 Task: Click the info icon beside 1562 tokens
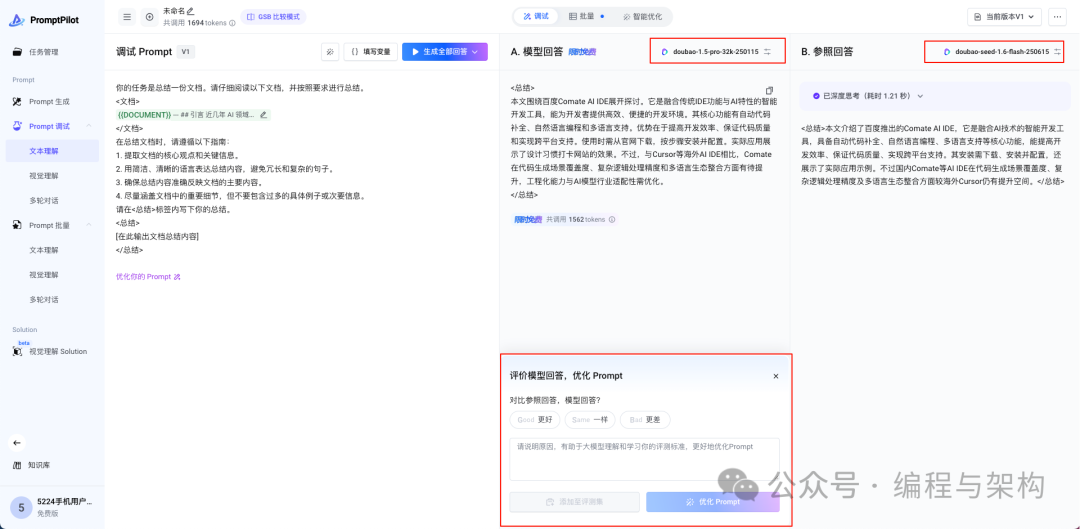point(611,220)
